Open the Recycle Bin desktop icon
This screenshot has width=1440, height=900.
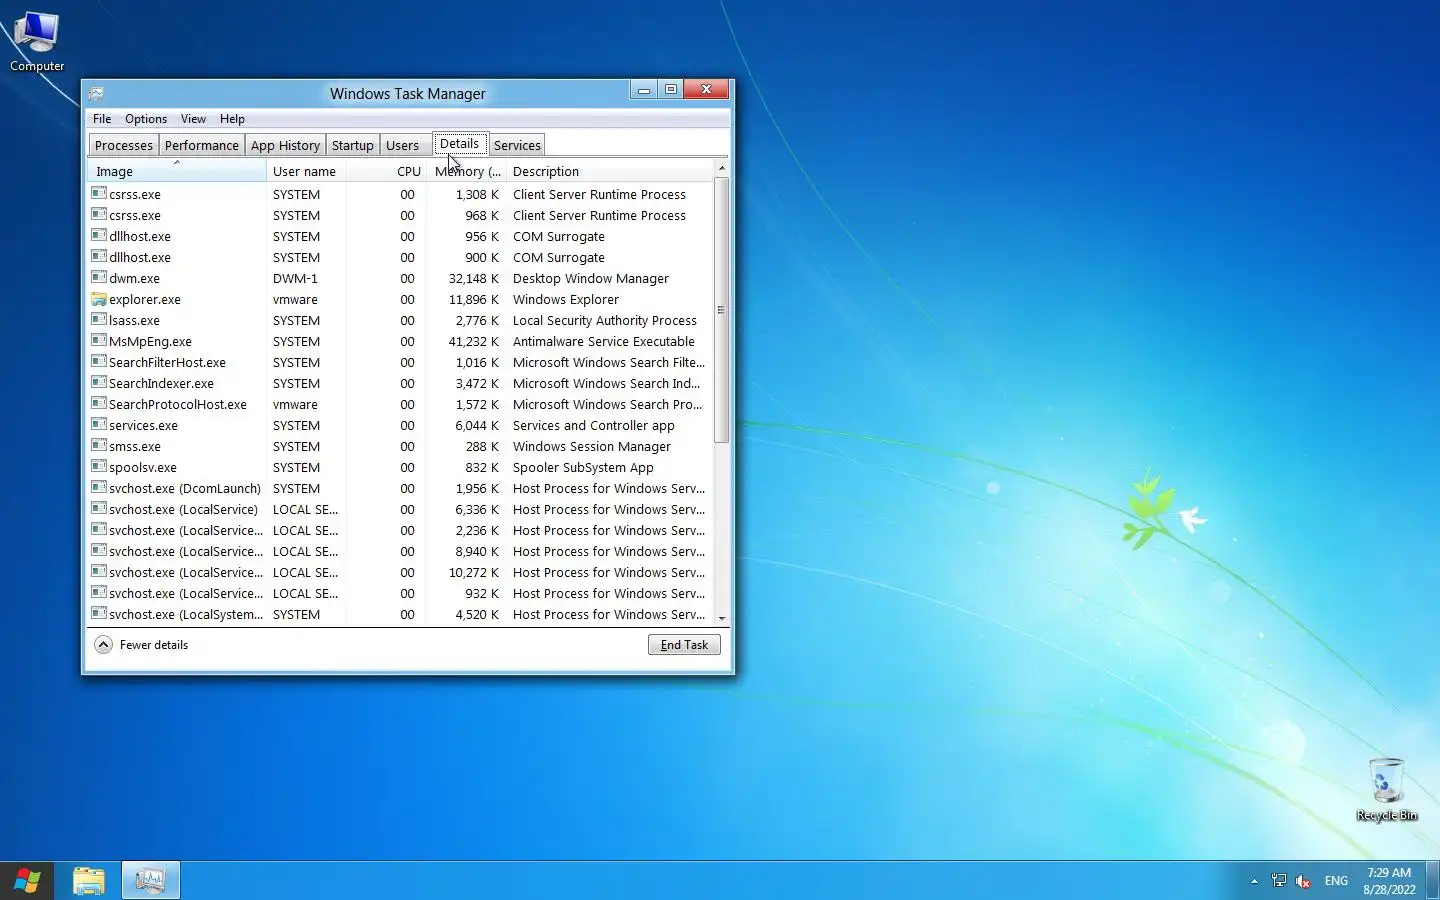point(1386,790)
